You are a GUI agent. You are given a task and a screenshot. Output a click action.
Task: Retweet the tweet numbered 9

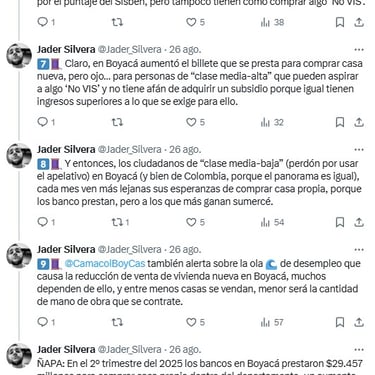tap(117, 322)
